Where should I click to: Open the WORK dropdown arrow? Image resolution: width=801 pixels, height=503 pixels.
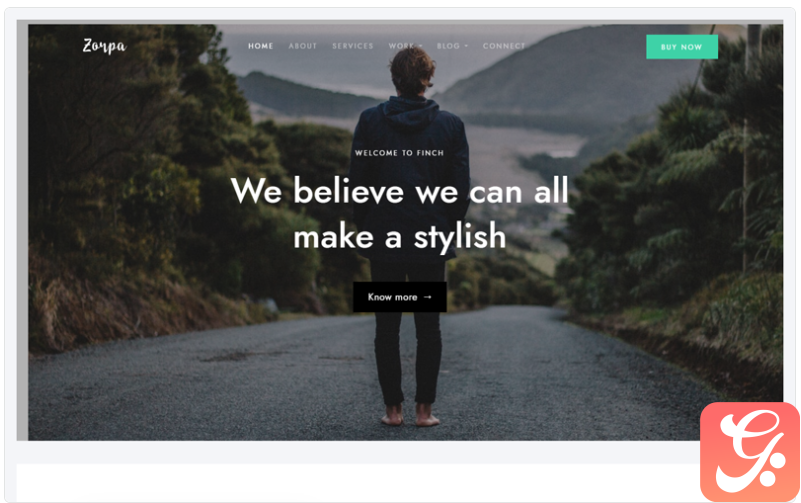point(420,46)
